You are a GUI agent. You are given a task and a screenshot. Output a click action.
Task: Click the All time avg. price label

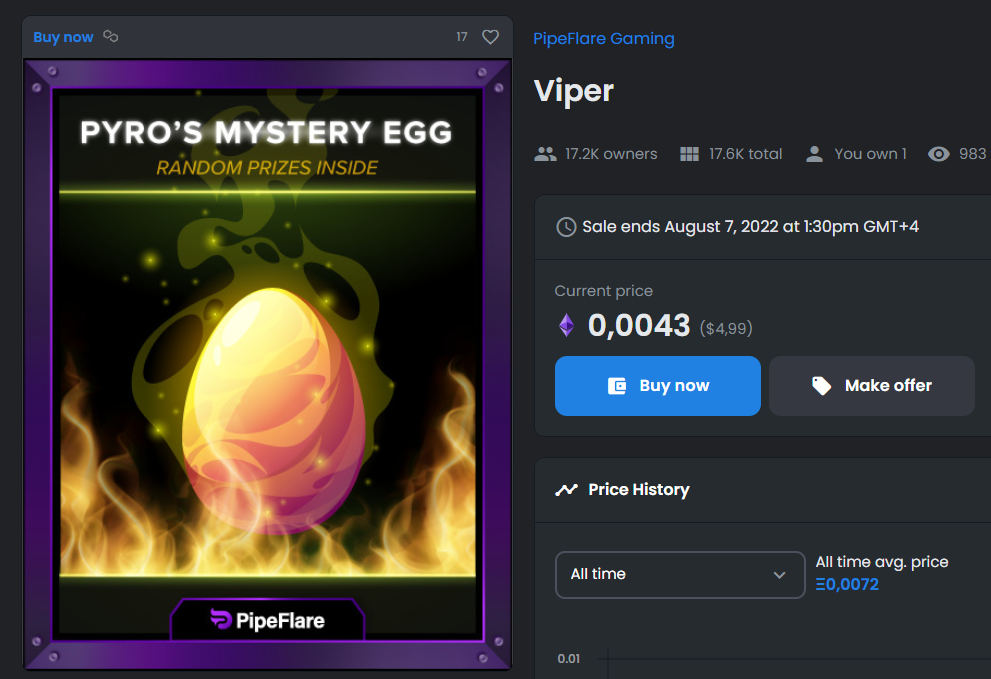click(x=882, y=561)
